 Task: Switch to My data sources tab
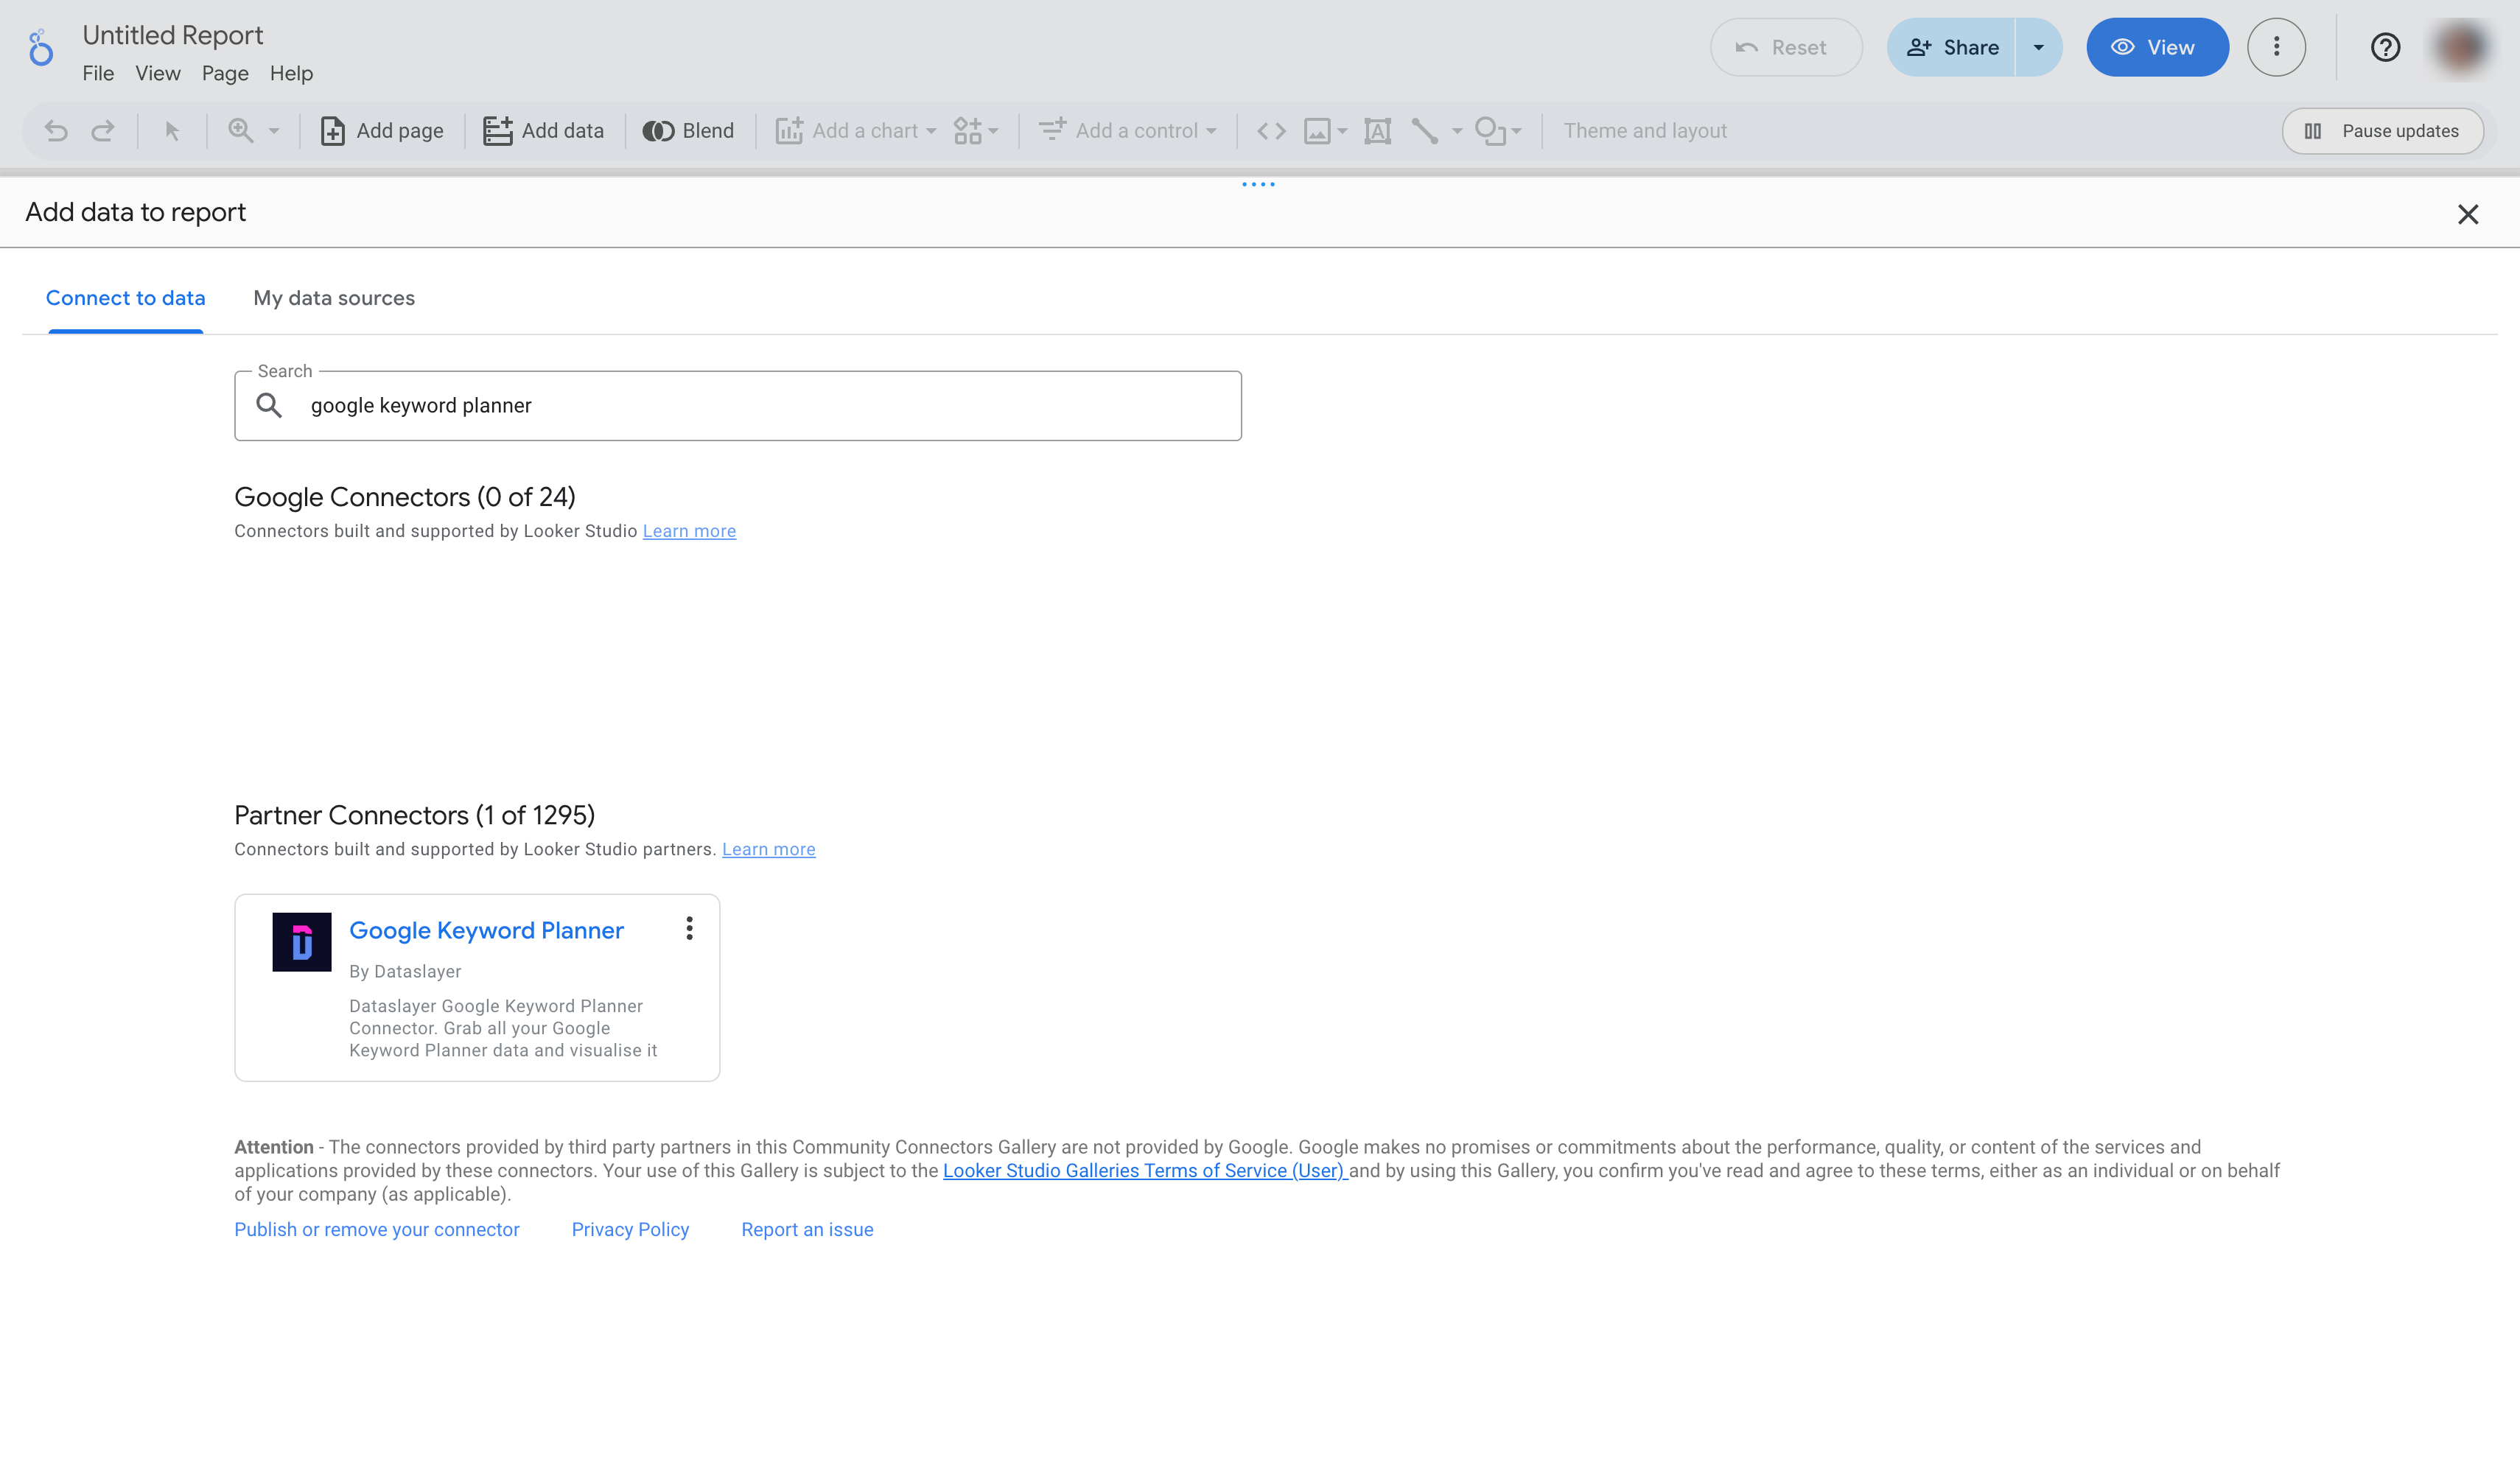(334, 298)
